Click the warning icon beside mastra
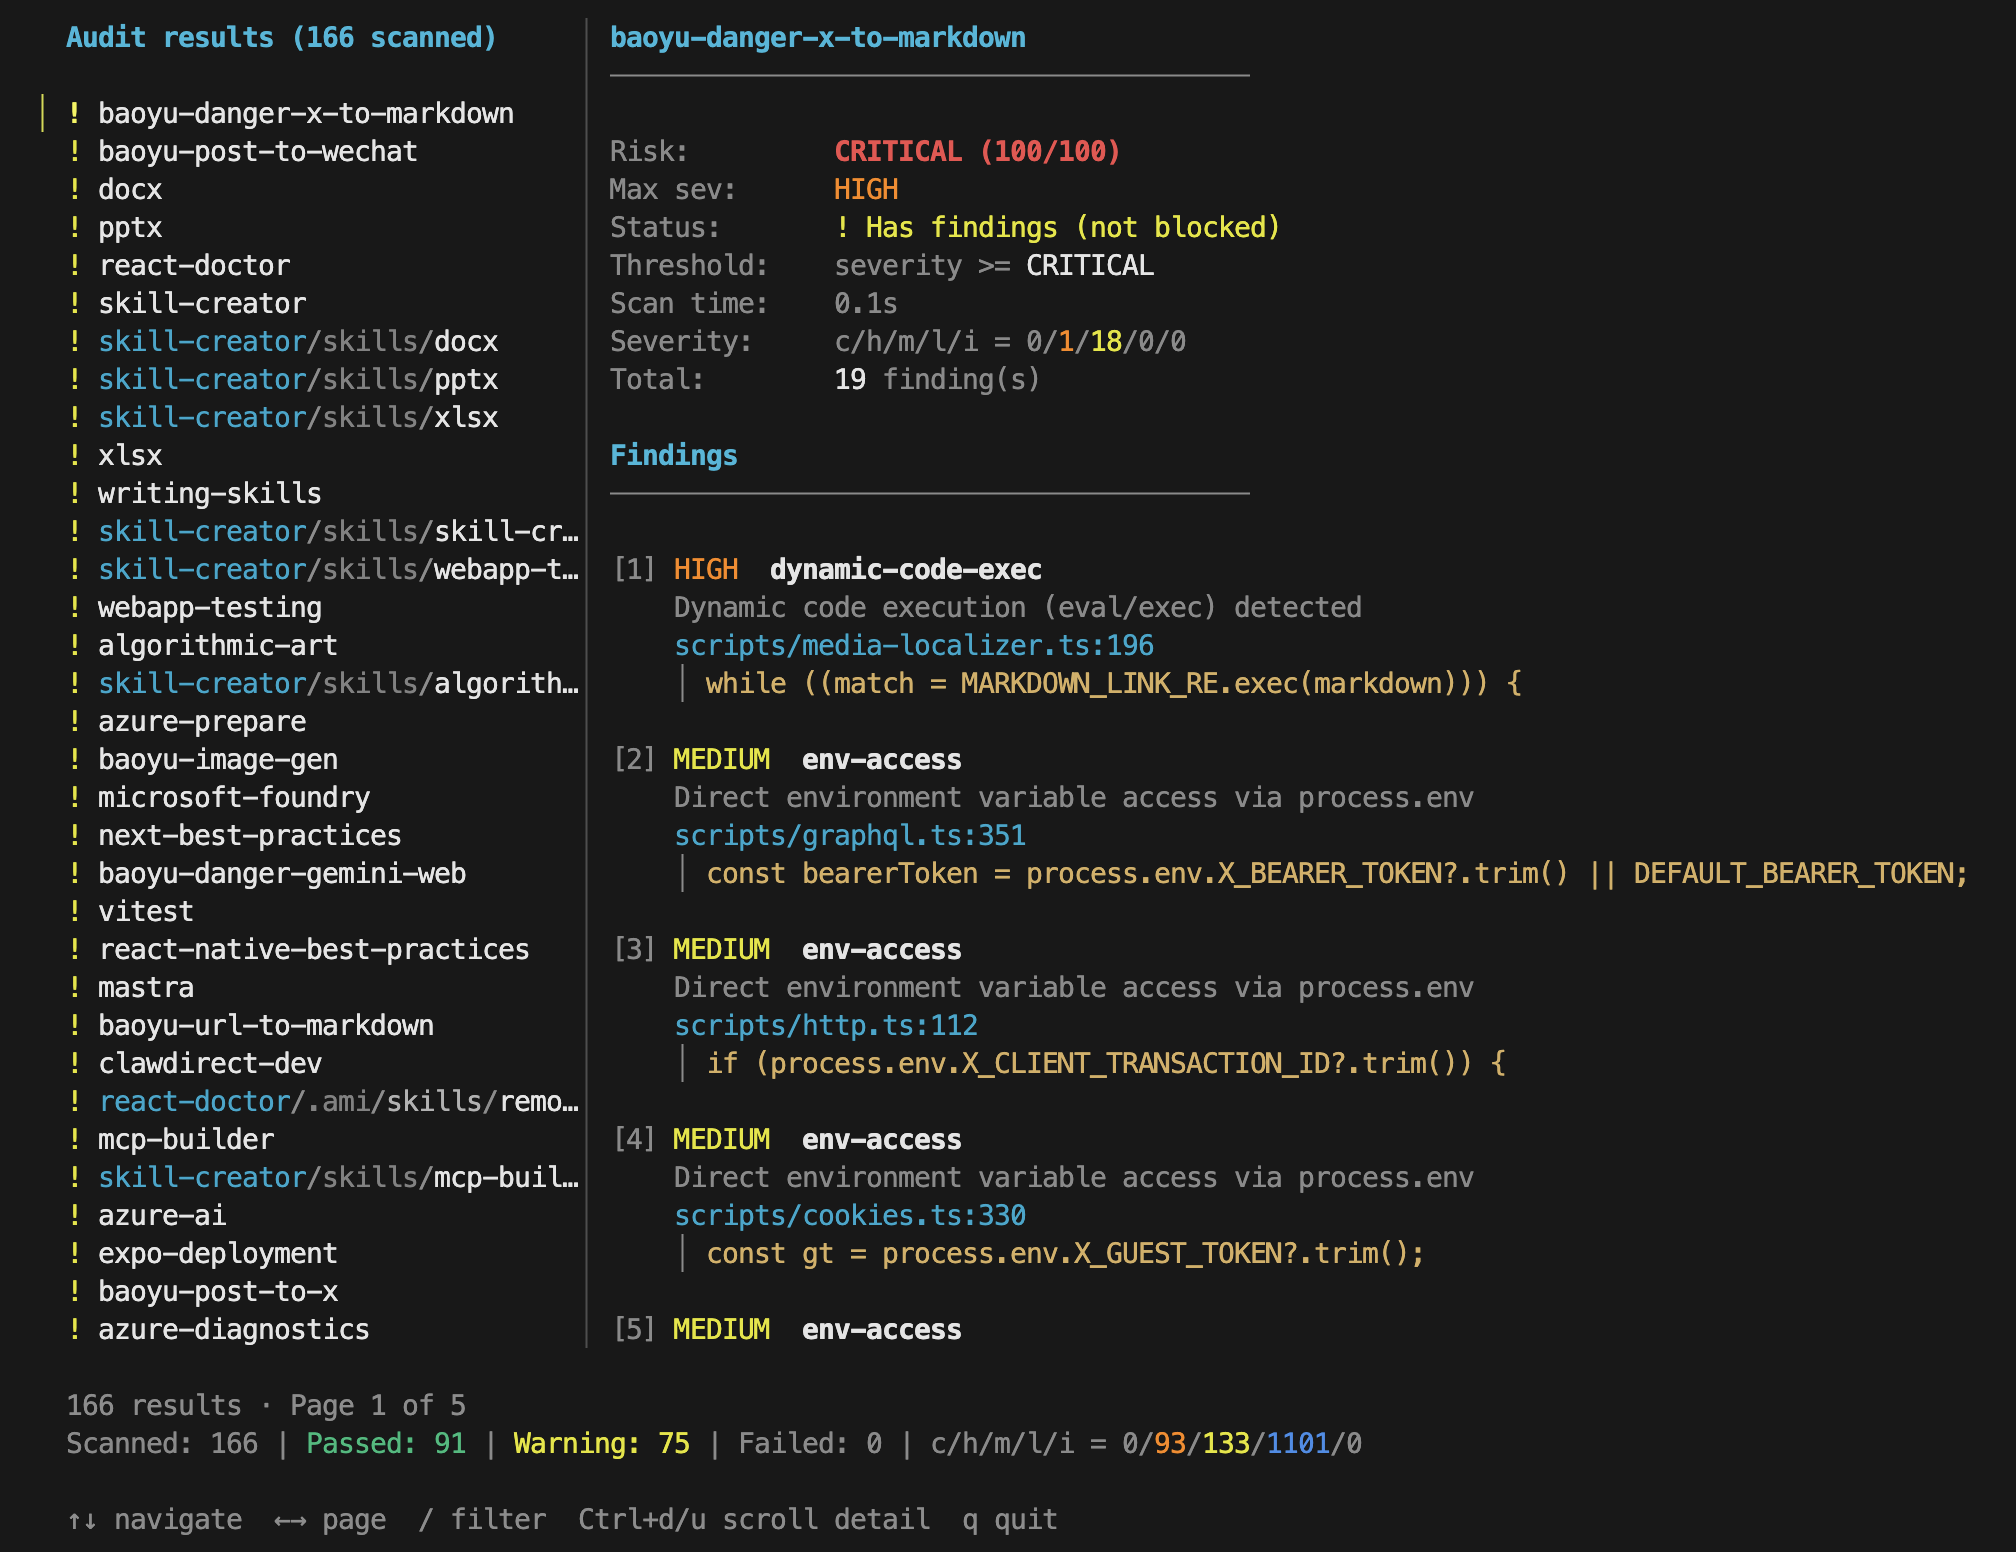This screenshot has height=1552, width=2016. [75, 987]
